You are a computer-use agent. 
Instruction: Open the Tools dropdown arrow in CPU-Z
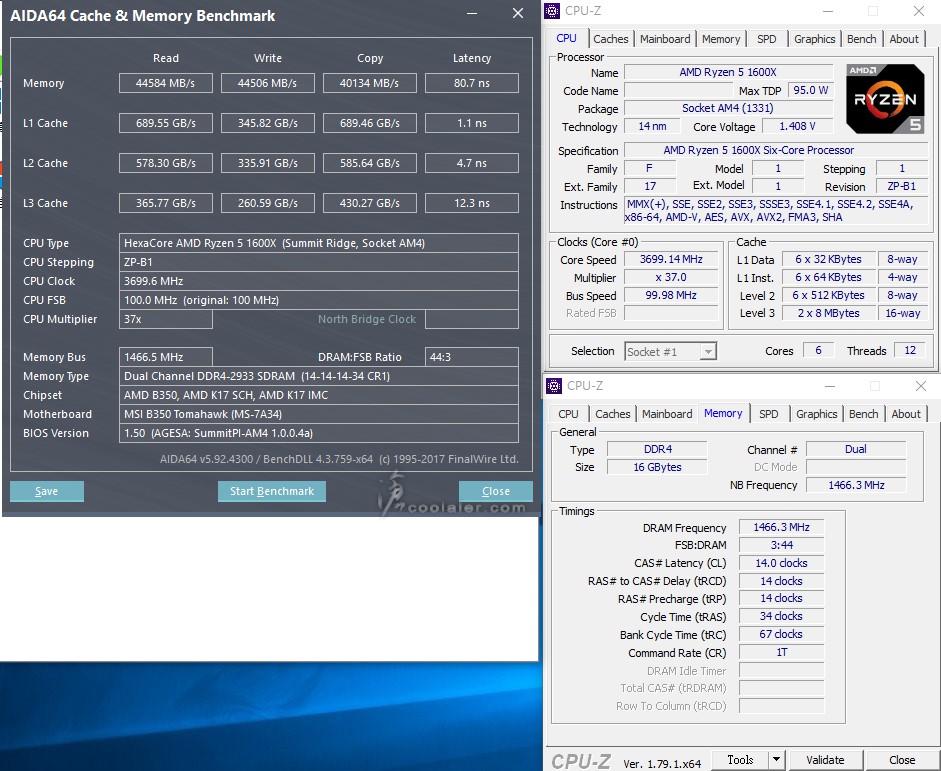point(777,760)
